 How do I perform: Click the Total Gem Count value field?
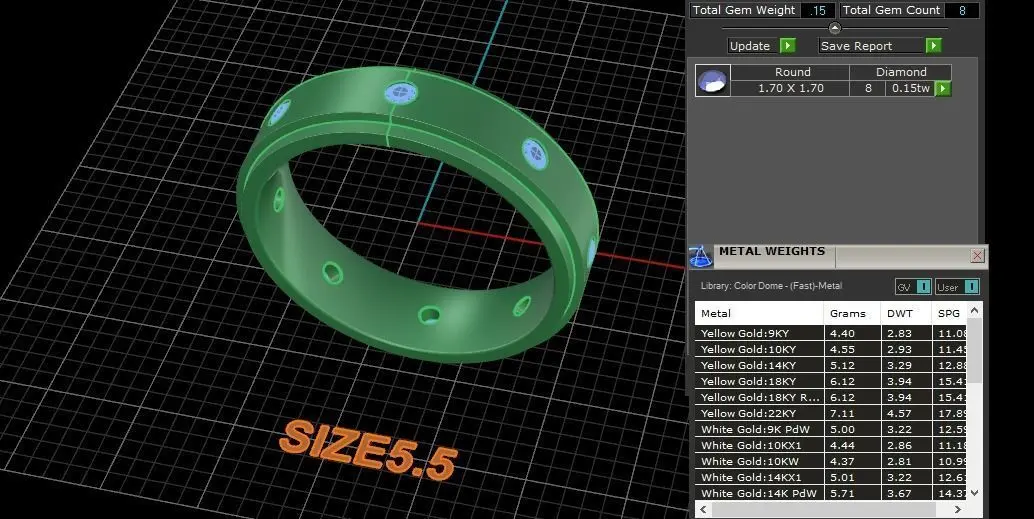click(962, 11)
